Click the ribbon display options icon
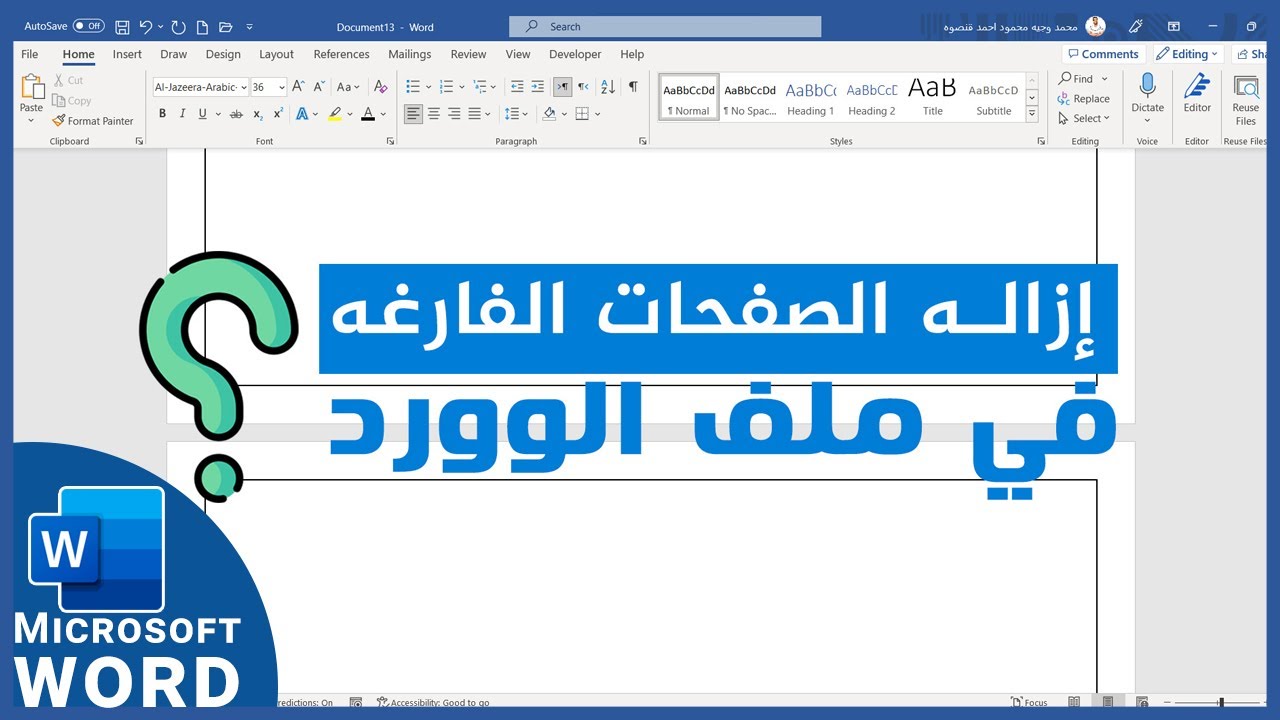The width and height of the screenshot is (1280, 720). pos(1174,27)
